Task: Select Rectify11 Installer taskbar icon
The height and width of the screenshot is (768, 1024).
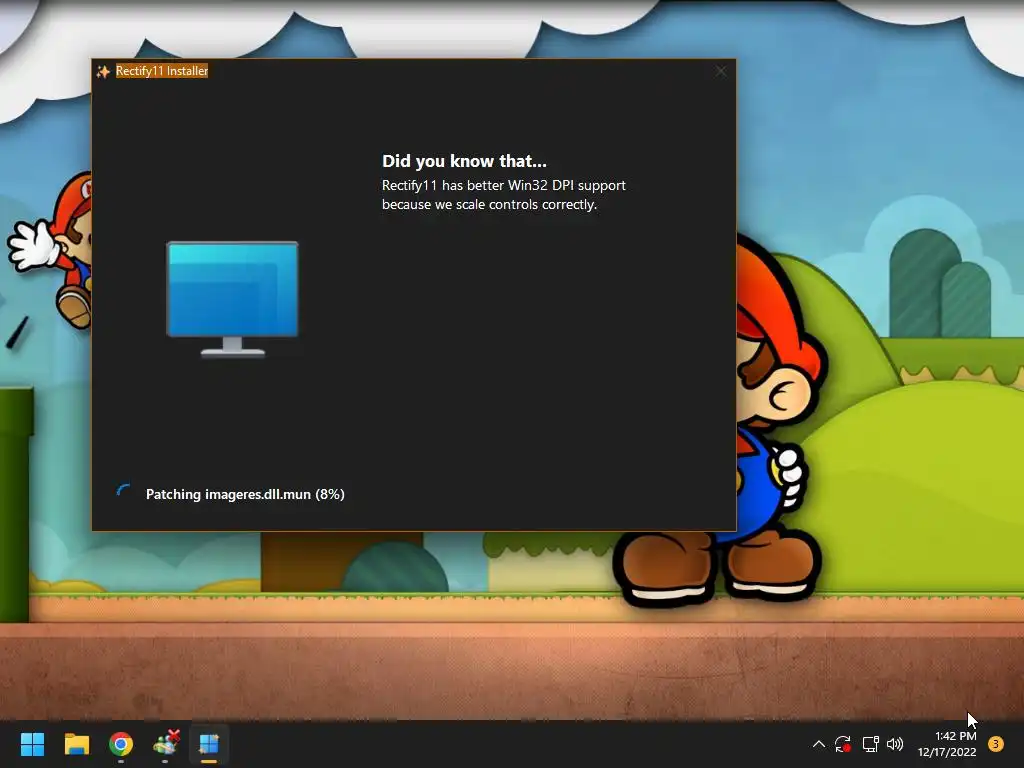Action: point(209,744)
